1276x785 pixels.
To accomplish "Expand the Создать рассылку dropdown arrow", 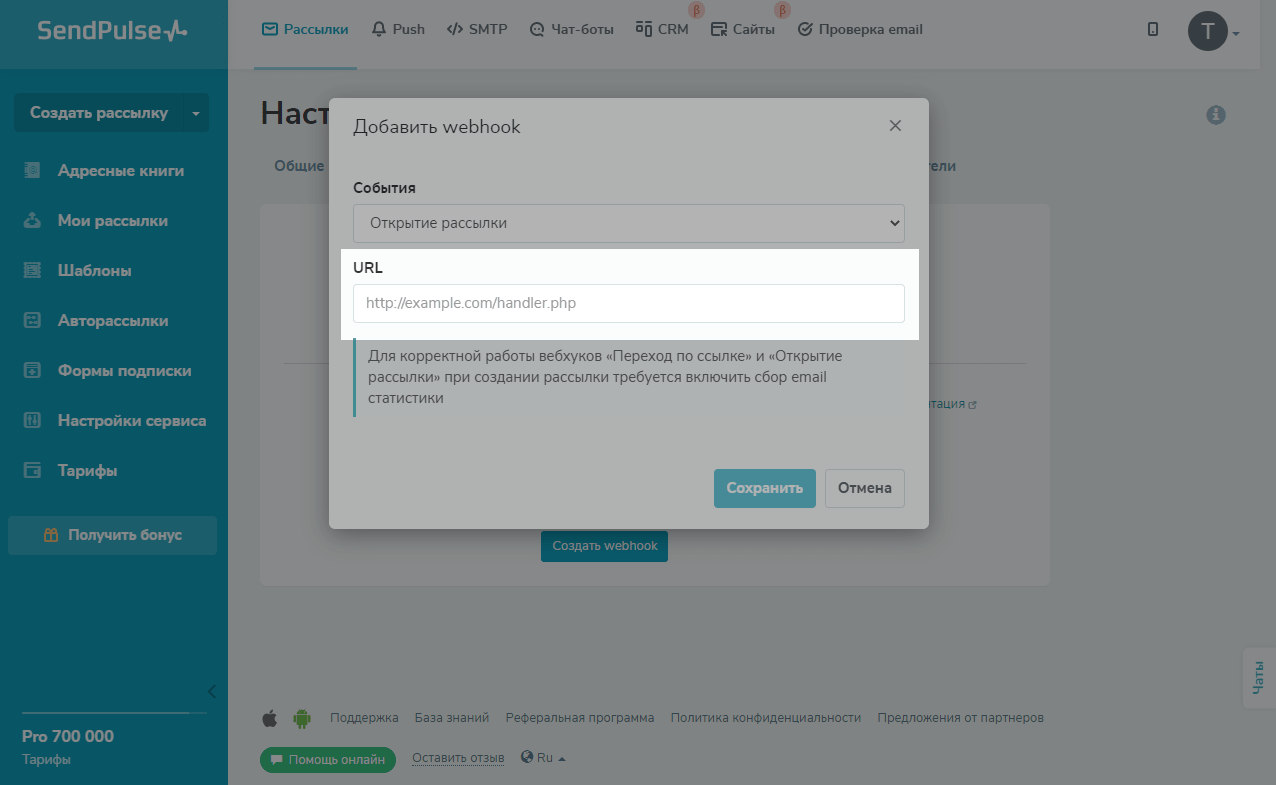I will pos(196,113).
